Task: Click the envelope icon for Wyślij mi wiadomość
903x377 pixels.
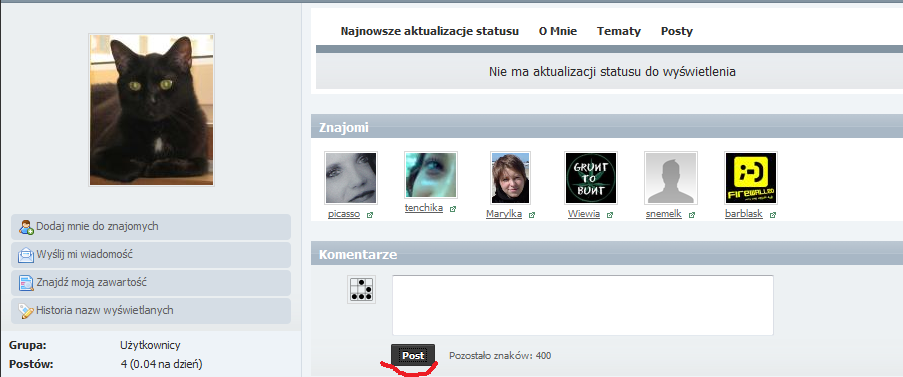Action: (26, 254)
